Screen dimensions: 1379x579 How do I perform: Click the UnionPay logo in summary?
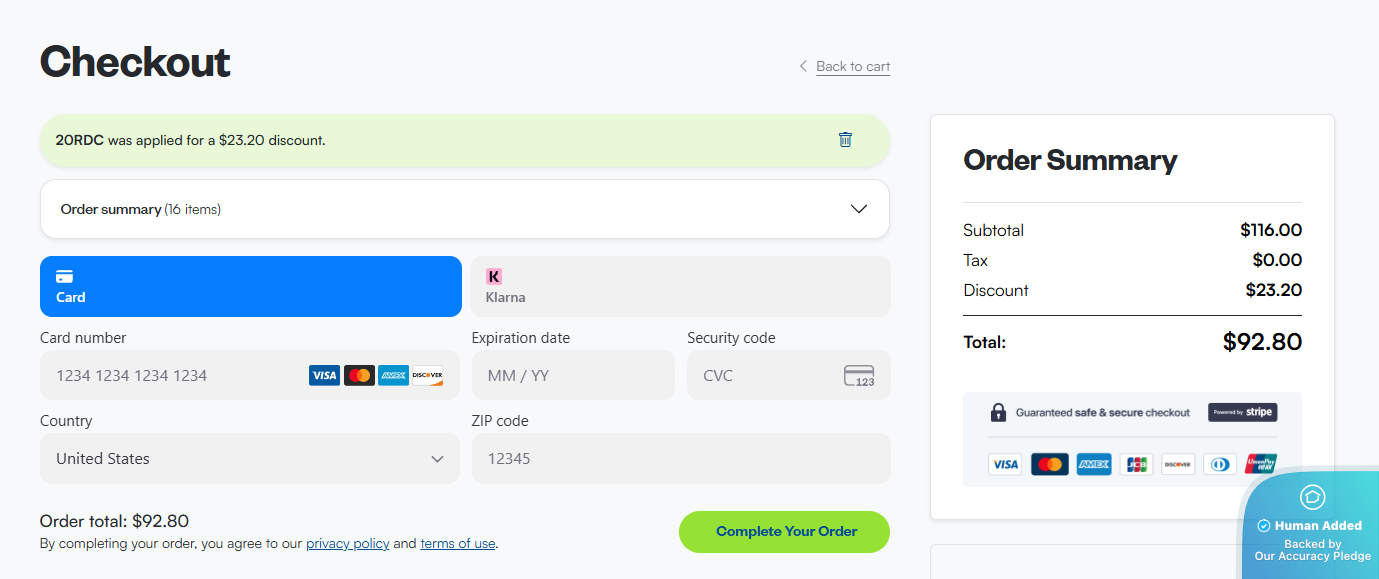[x=1261, y=464]
